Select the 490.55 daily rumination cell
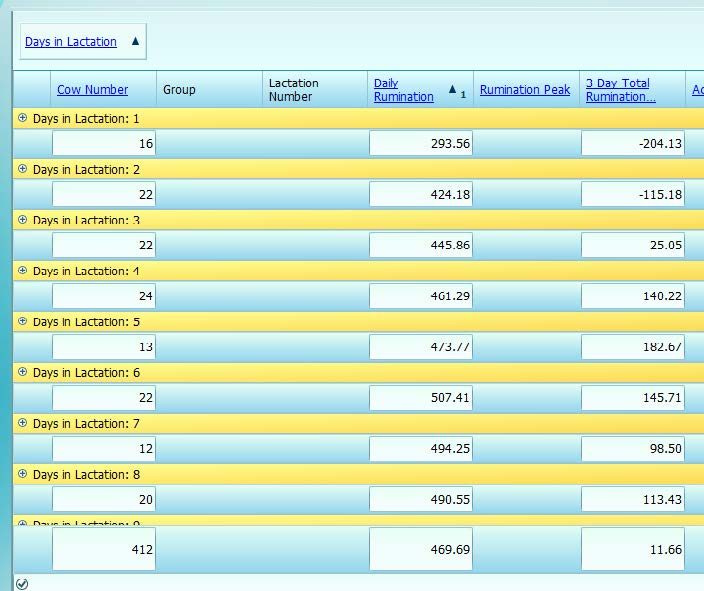Image resolution: width=704 pixels, height=591 pixels. [x=421, y=499]
